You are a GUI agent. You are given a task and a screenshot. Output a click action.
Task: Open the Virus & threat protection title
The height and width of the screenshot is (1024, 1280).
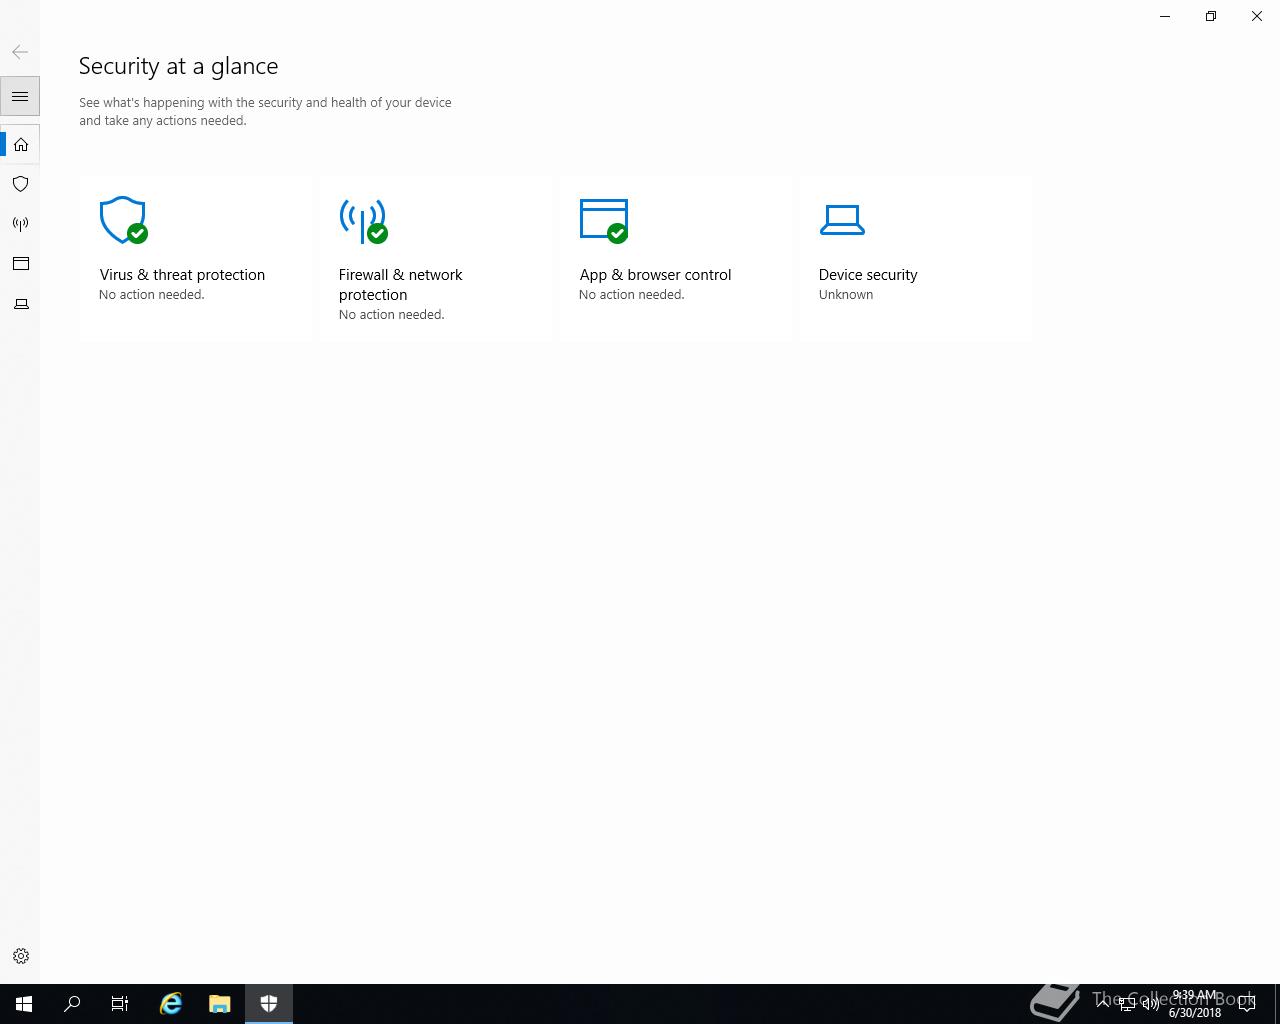click(182, 275)
